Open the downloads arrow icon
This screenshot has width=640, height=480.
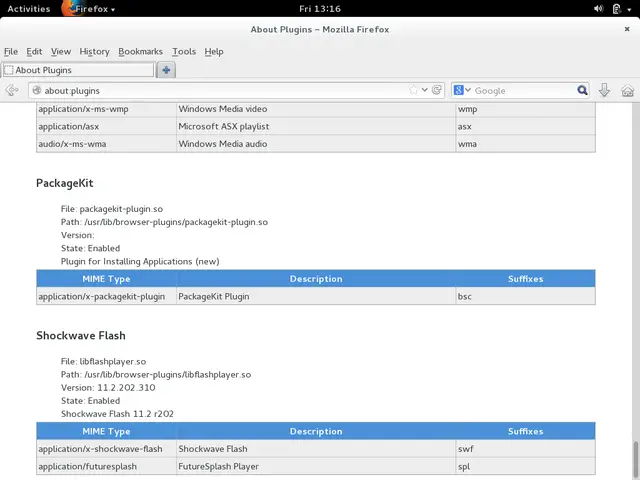(x=604, y=90)
